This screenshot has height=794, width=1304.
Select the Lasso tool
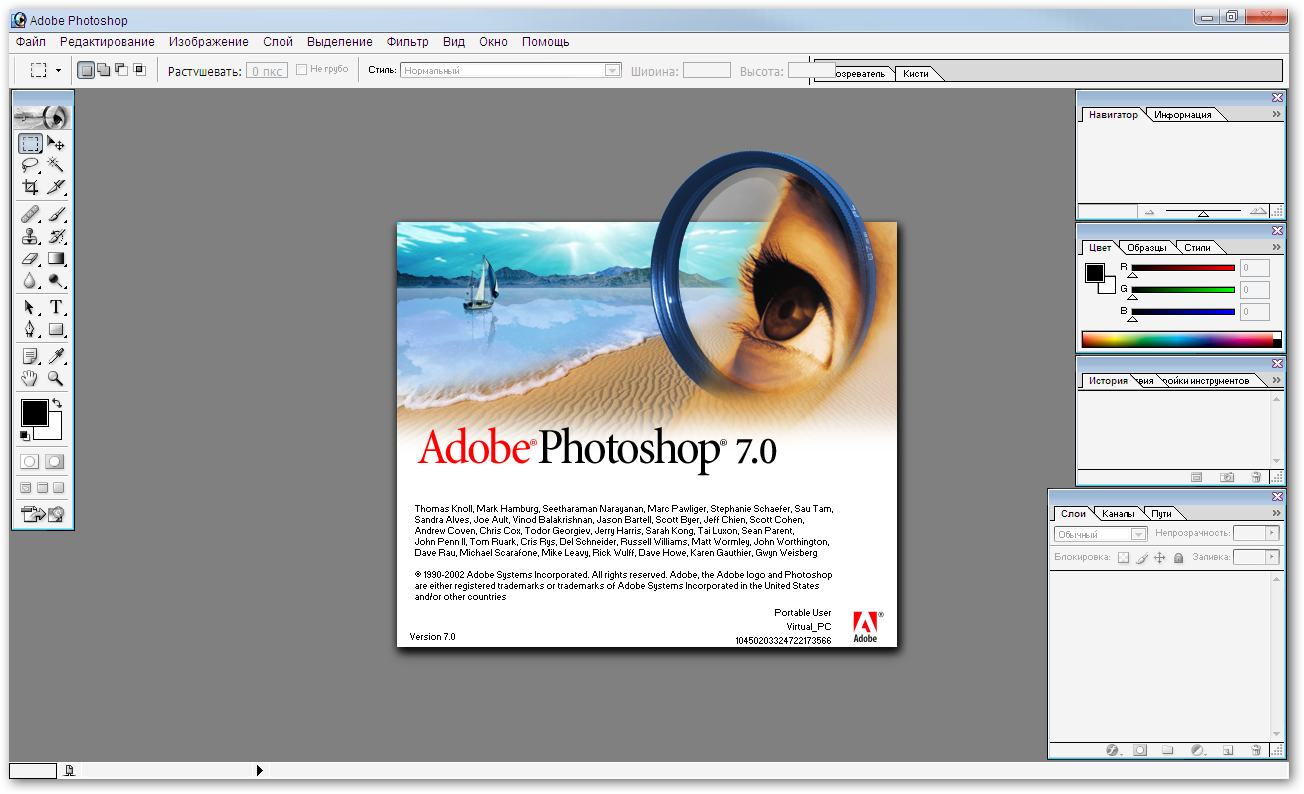(x=31, y=165)
